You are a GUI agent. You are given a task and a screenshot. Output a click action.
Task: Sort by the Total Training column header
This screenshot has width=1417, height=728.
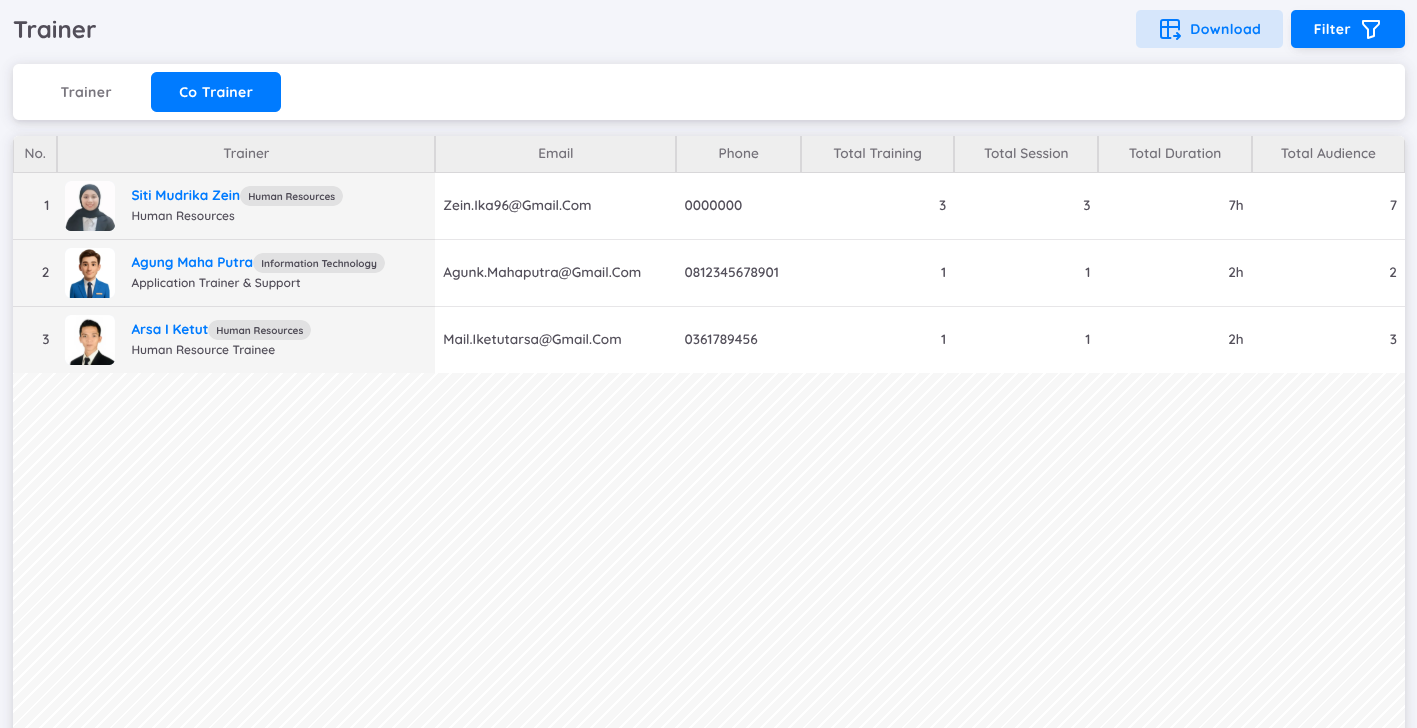(877, 154)
